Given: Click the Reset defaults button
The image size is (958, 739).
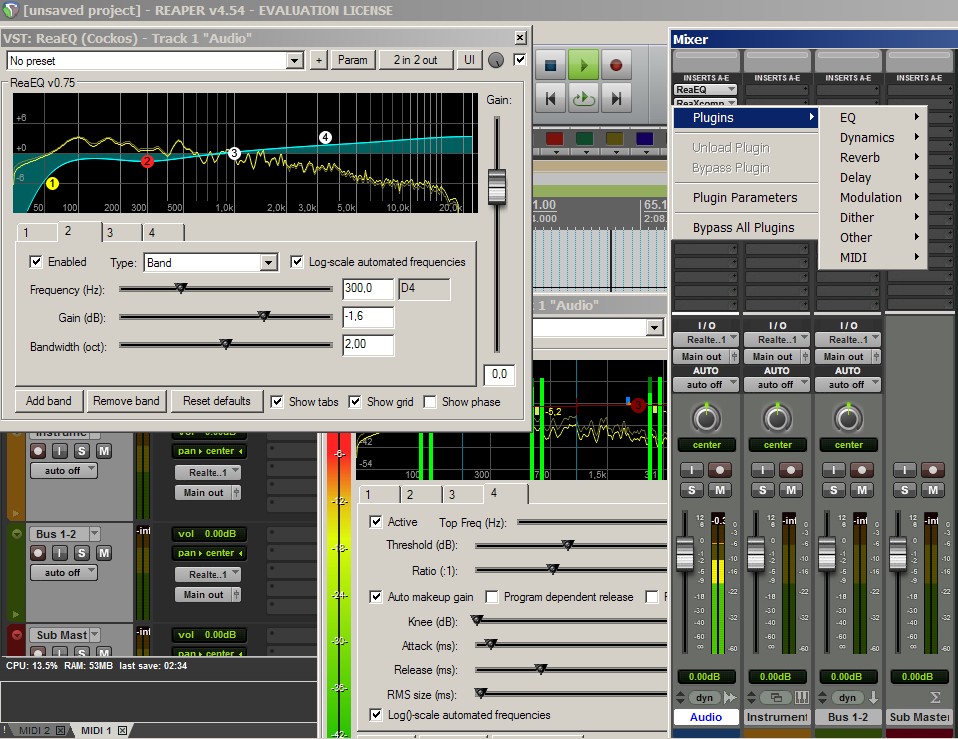Looking at the screenshot, I should point(217,401).
